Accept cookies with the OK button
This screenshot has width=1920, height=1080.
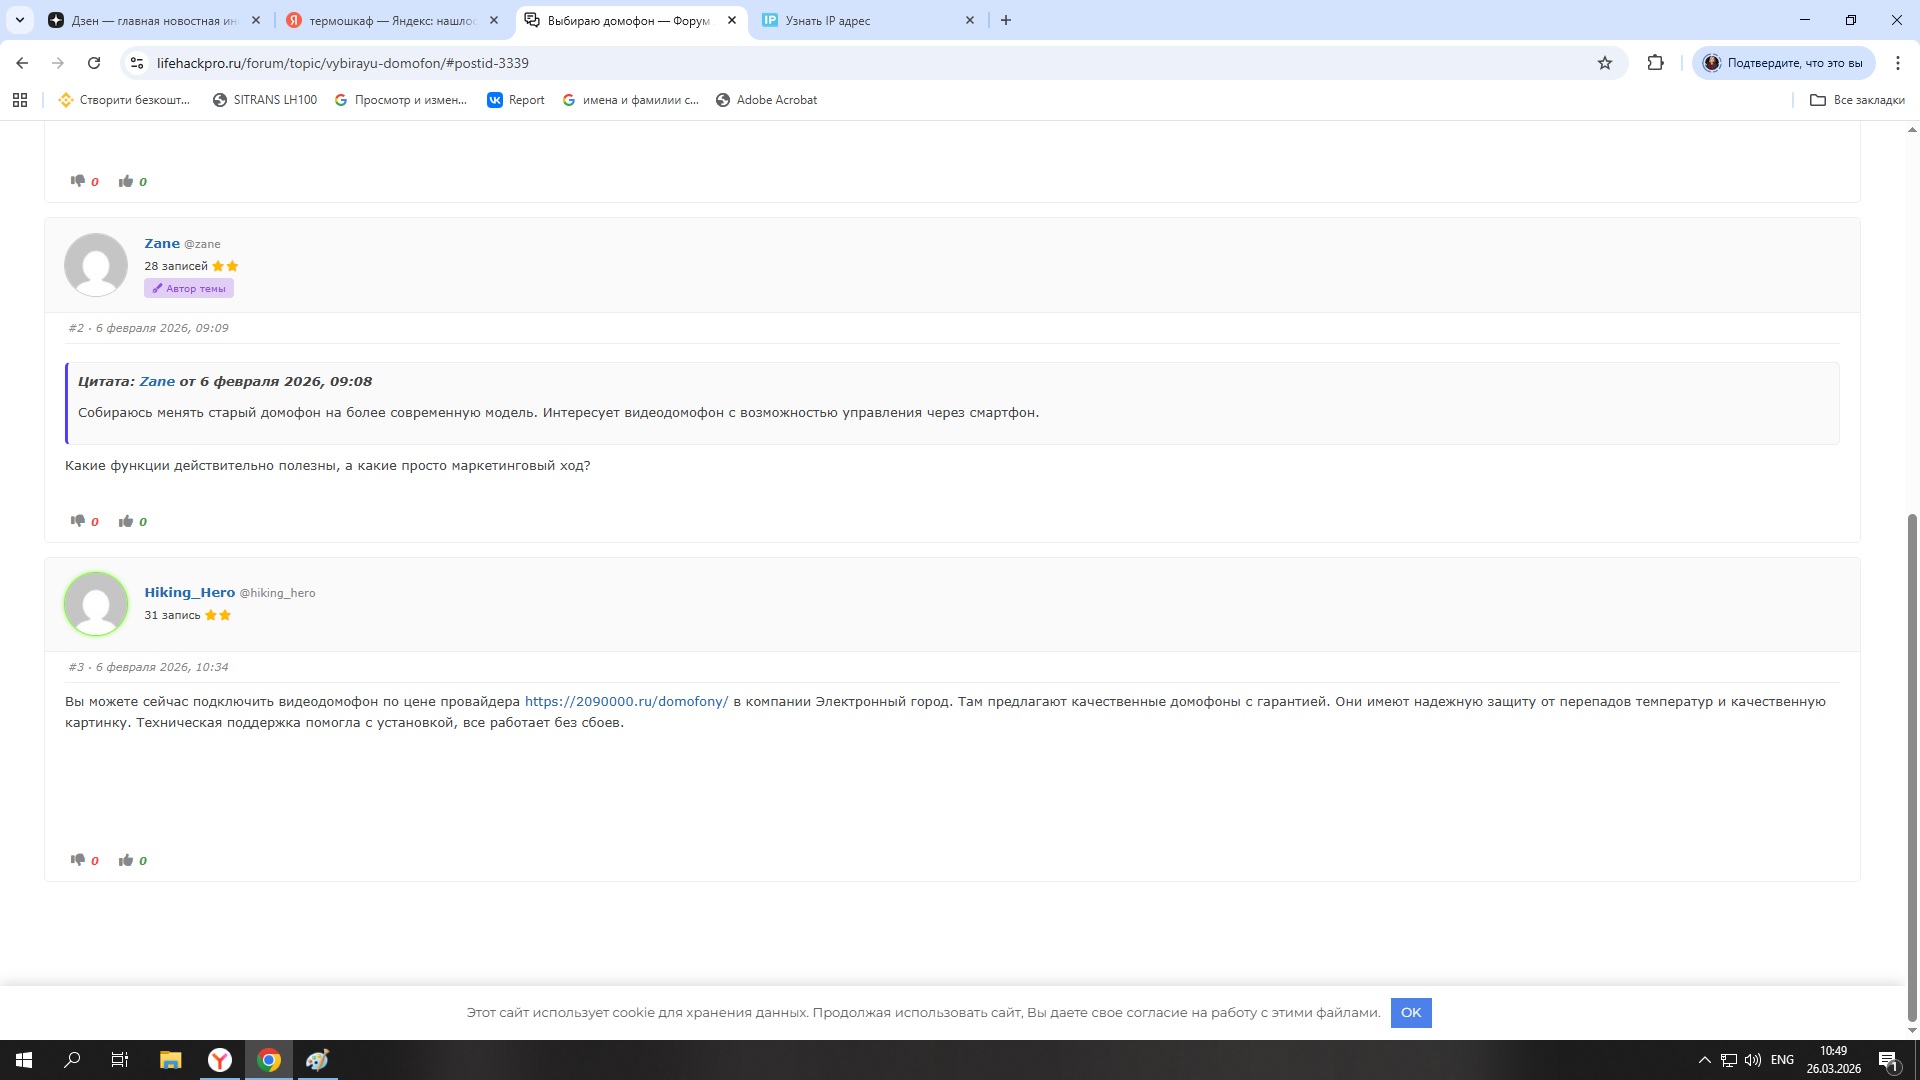[1410, 1013]
